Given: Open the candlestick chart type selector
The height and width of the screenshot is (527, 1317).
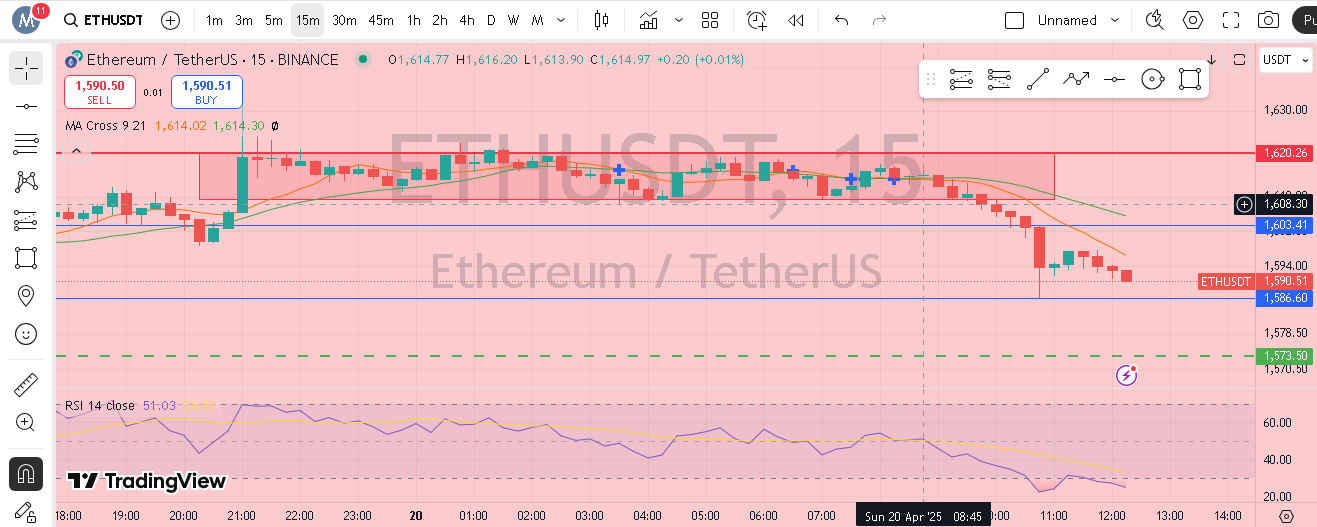Looking at the screenshot, I should [601, 20].
